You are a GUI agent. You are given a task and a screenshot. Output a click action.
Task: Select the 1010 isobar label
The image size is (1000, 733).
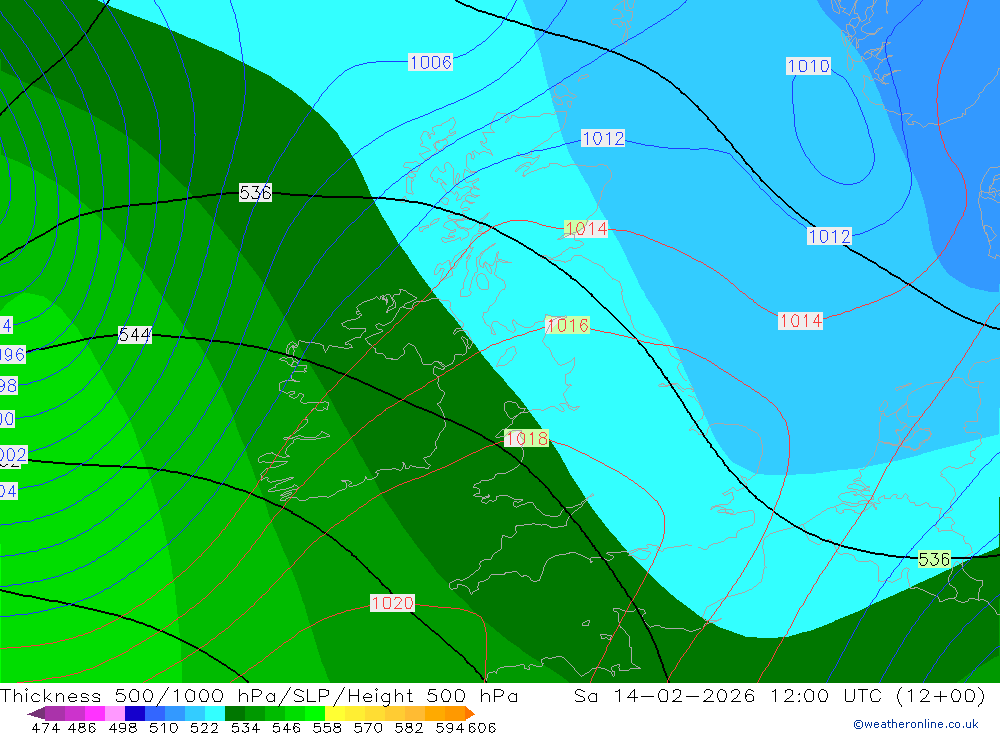[808, 66]
